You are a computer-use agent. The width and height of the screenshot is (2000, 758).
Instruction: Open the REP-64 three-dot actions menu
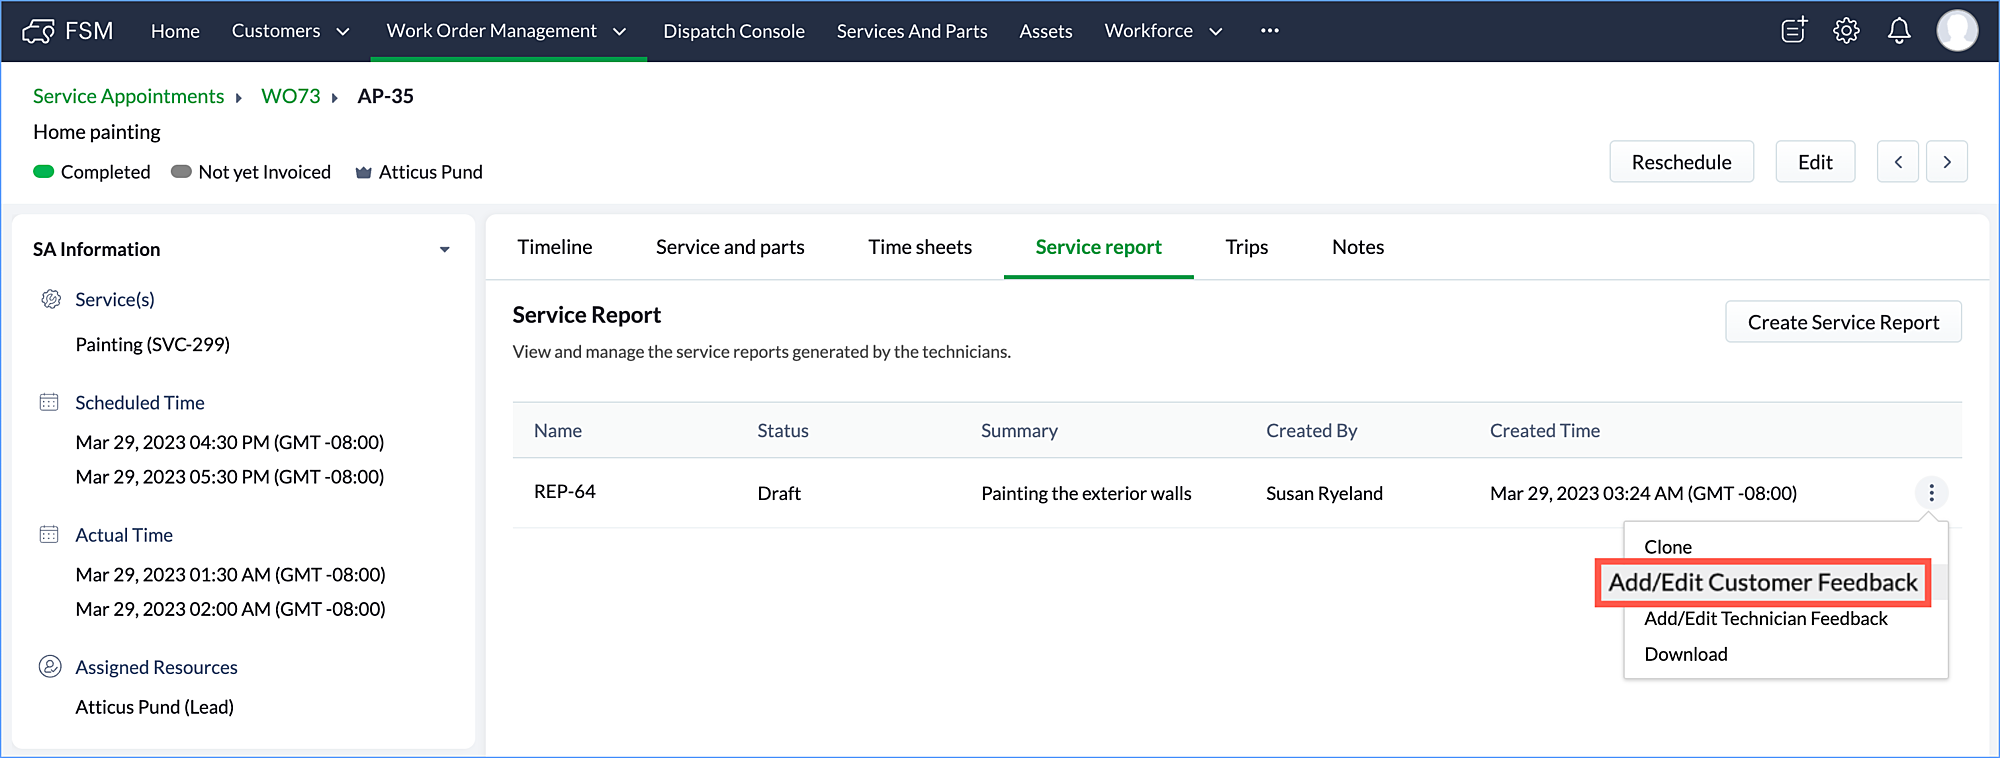point(1931,493)
